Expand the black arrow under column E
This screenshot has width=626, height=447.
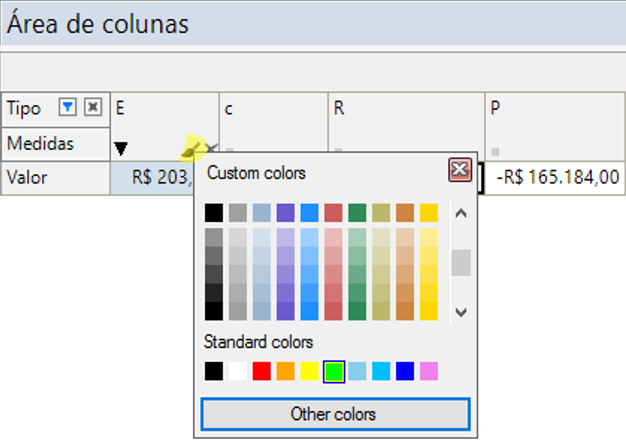(121, 149)
